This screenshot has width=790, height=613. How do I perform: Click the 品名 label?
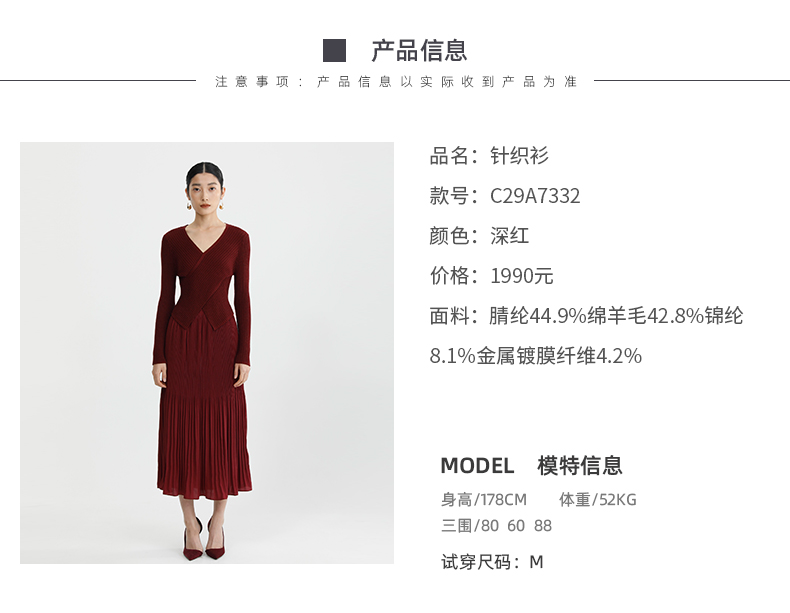coord(449,156)
